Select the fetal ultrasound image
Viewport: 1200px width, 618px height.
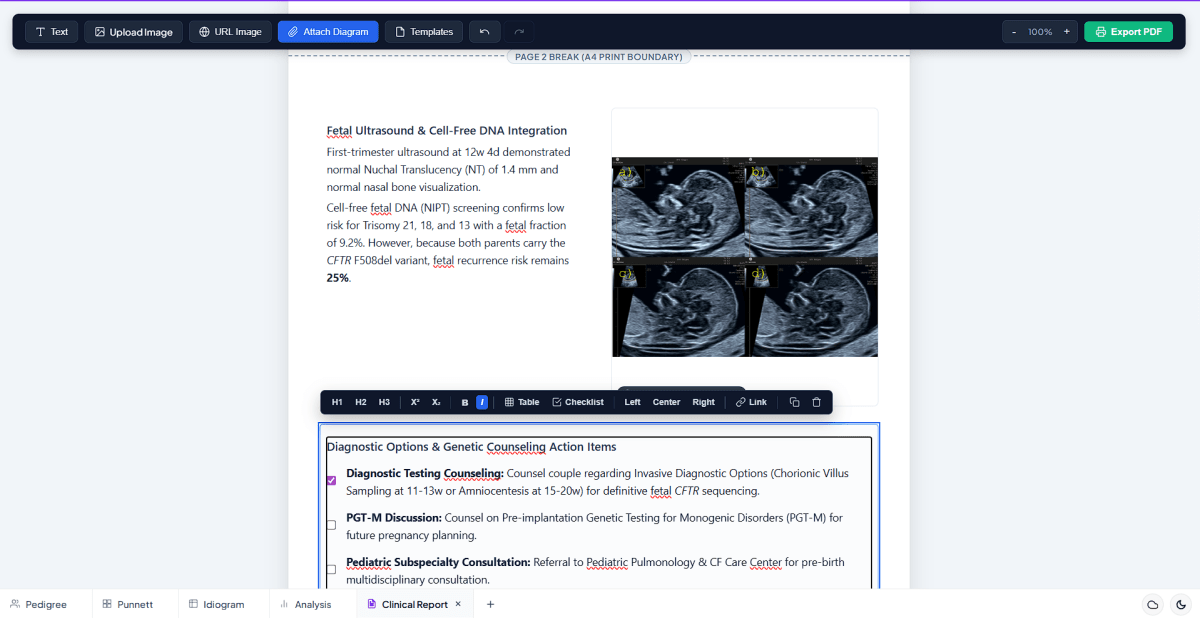click(x=745, y=257)
